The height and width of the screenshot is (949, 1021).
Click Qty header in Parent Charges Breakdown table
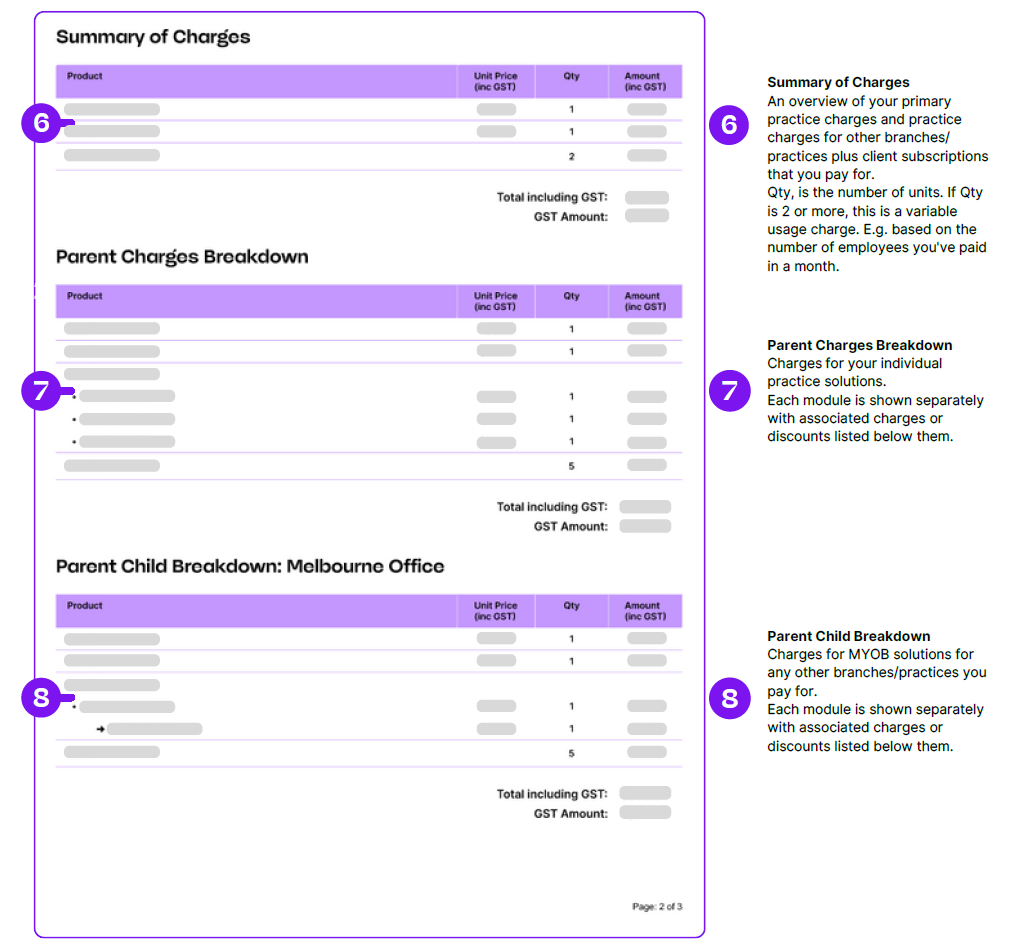(572, 296)
